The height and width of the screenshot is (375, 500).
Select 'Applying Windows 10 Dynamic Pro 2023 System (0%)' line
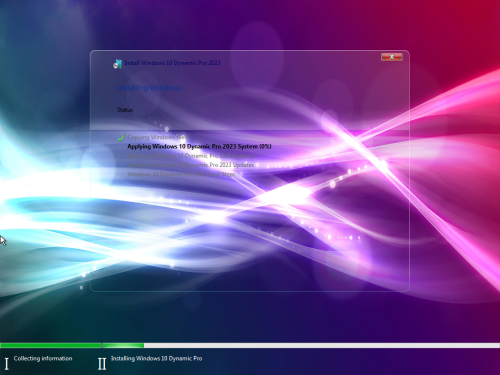[x=199, y=146]
